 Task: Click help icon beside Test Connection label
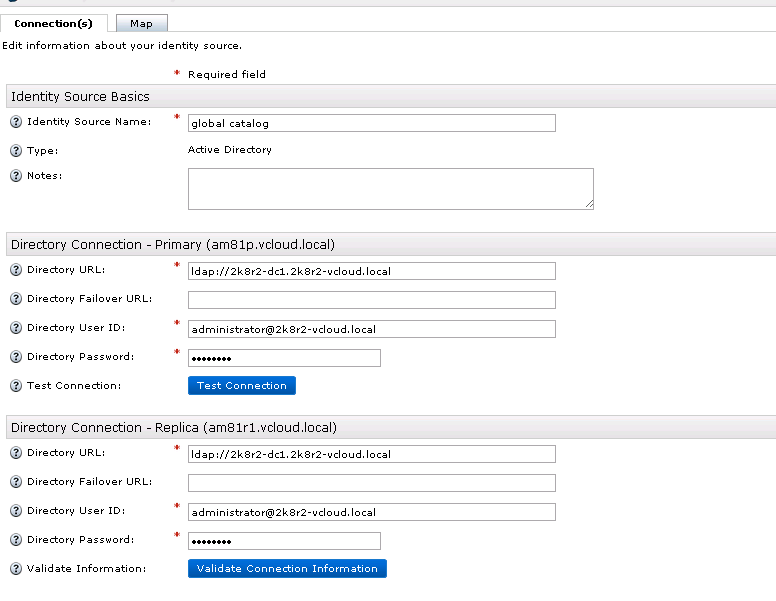point(16,386)
